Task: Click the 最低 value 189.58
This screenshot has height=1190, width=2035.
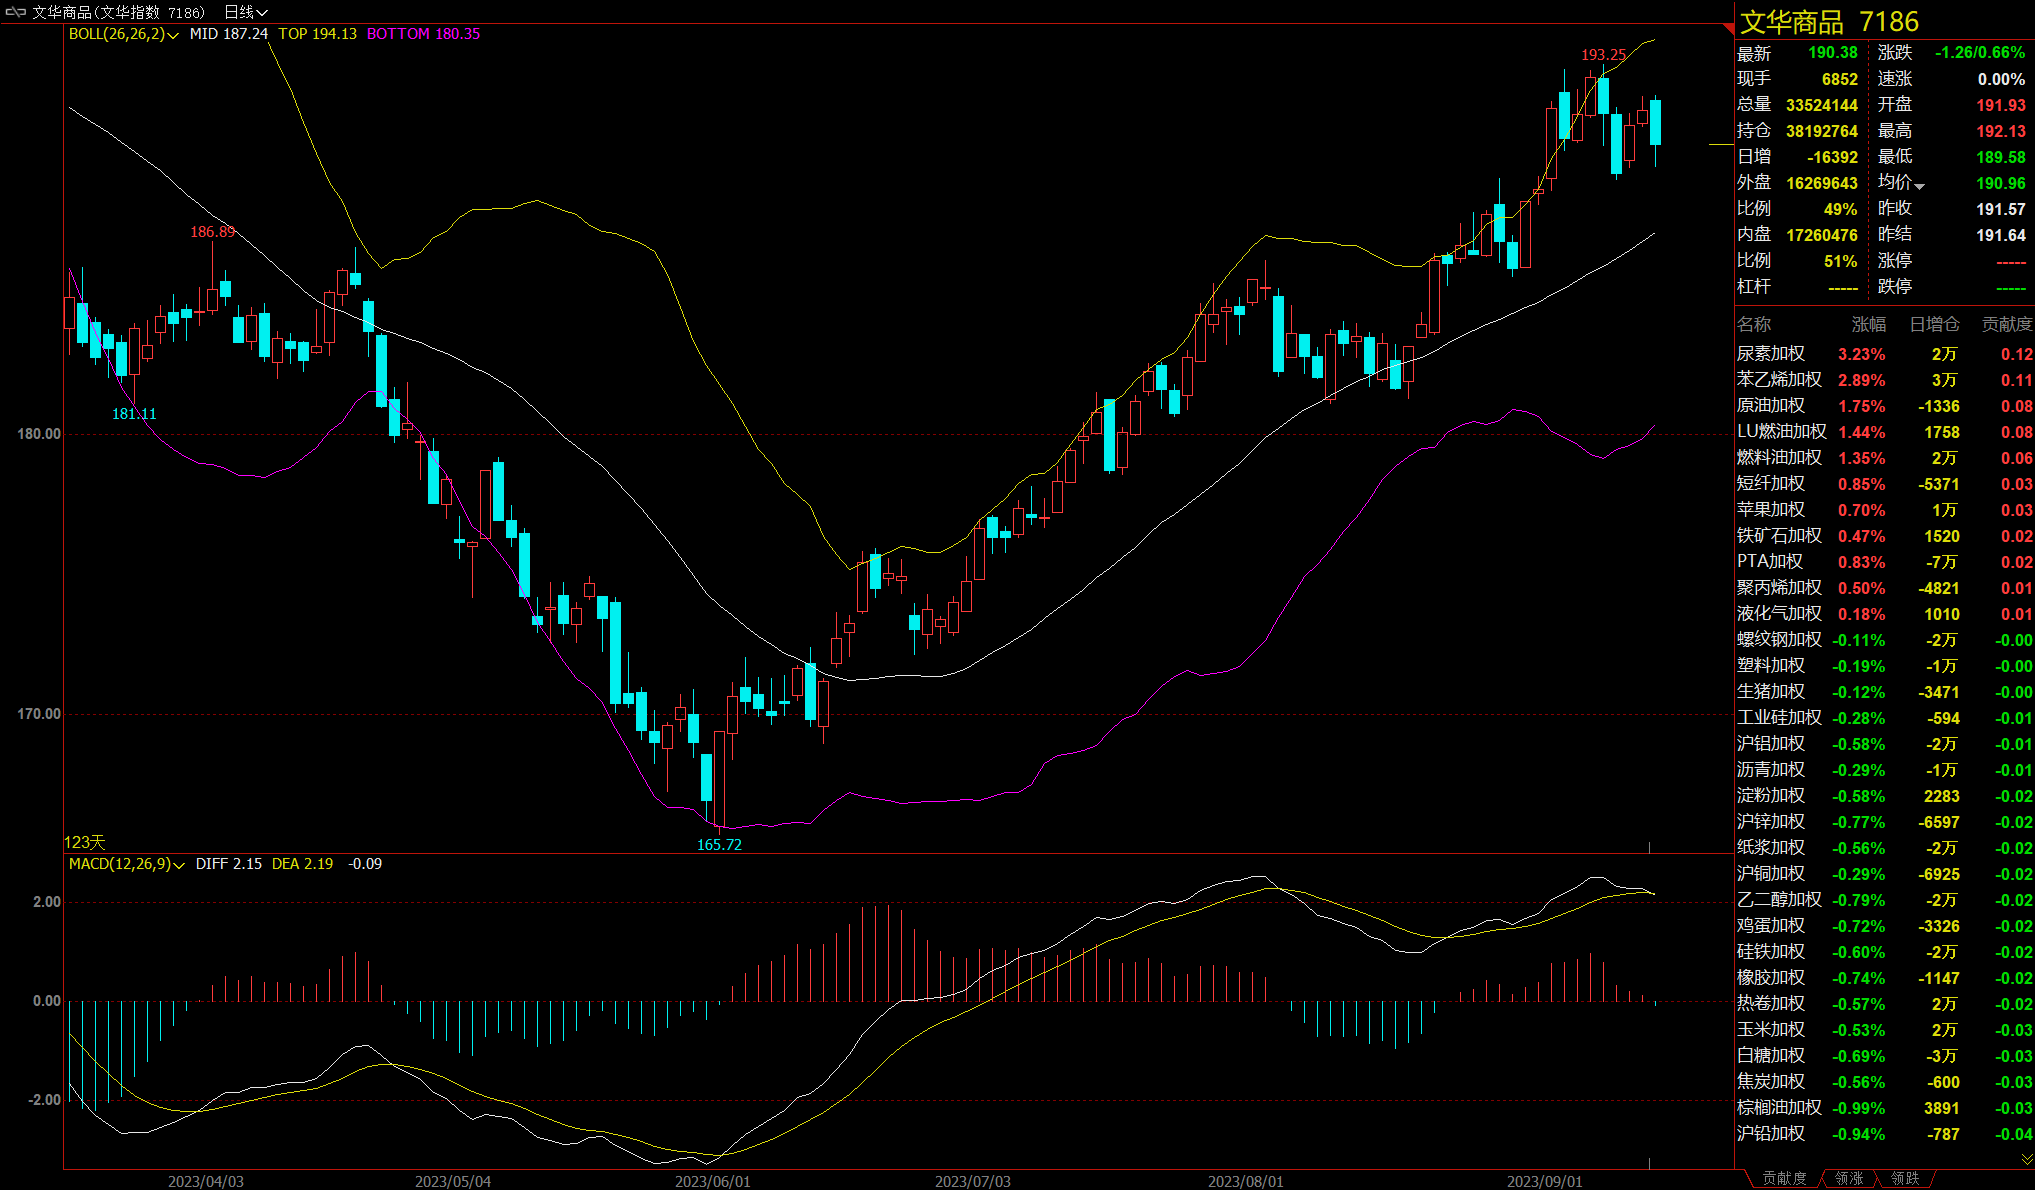Action: 2001,157
